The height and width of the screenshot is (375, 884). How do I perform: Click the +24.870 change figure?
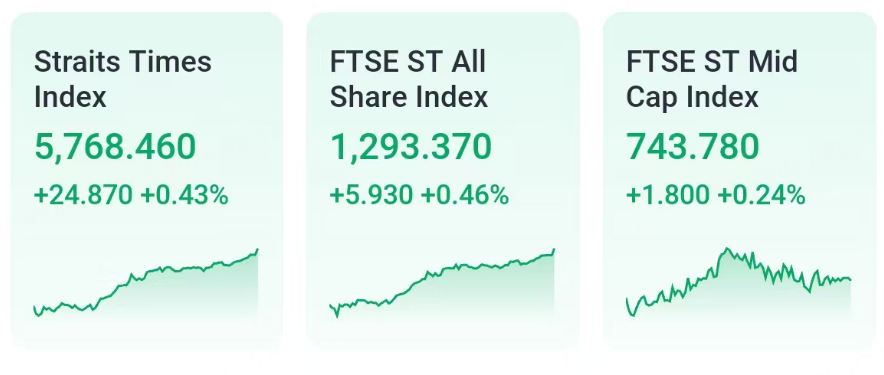[x=83, y=196]
